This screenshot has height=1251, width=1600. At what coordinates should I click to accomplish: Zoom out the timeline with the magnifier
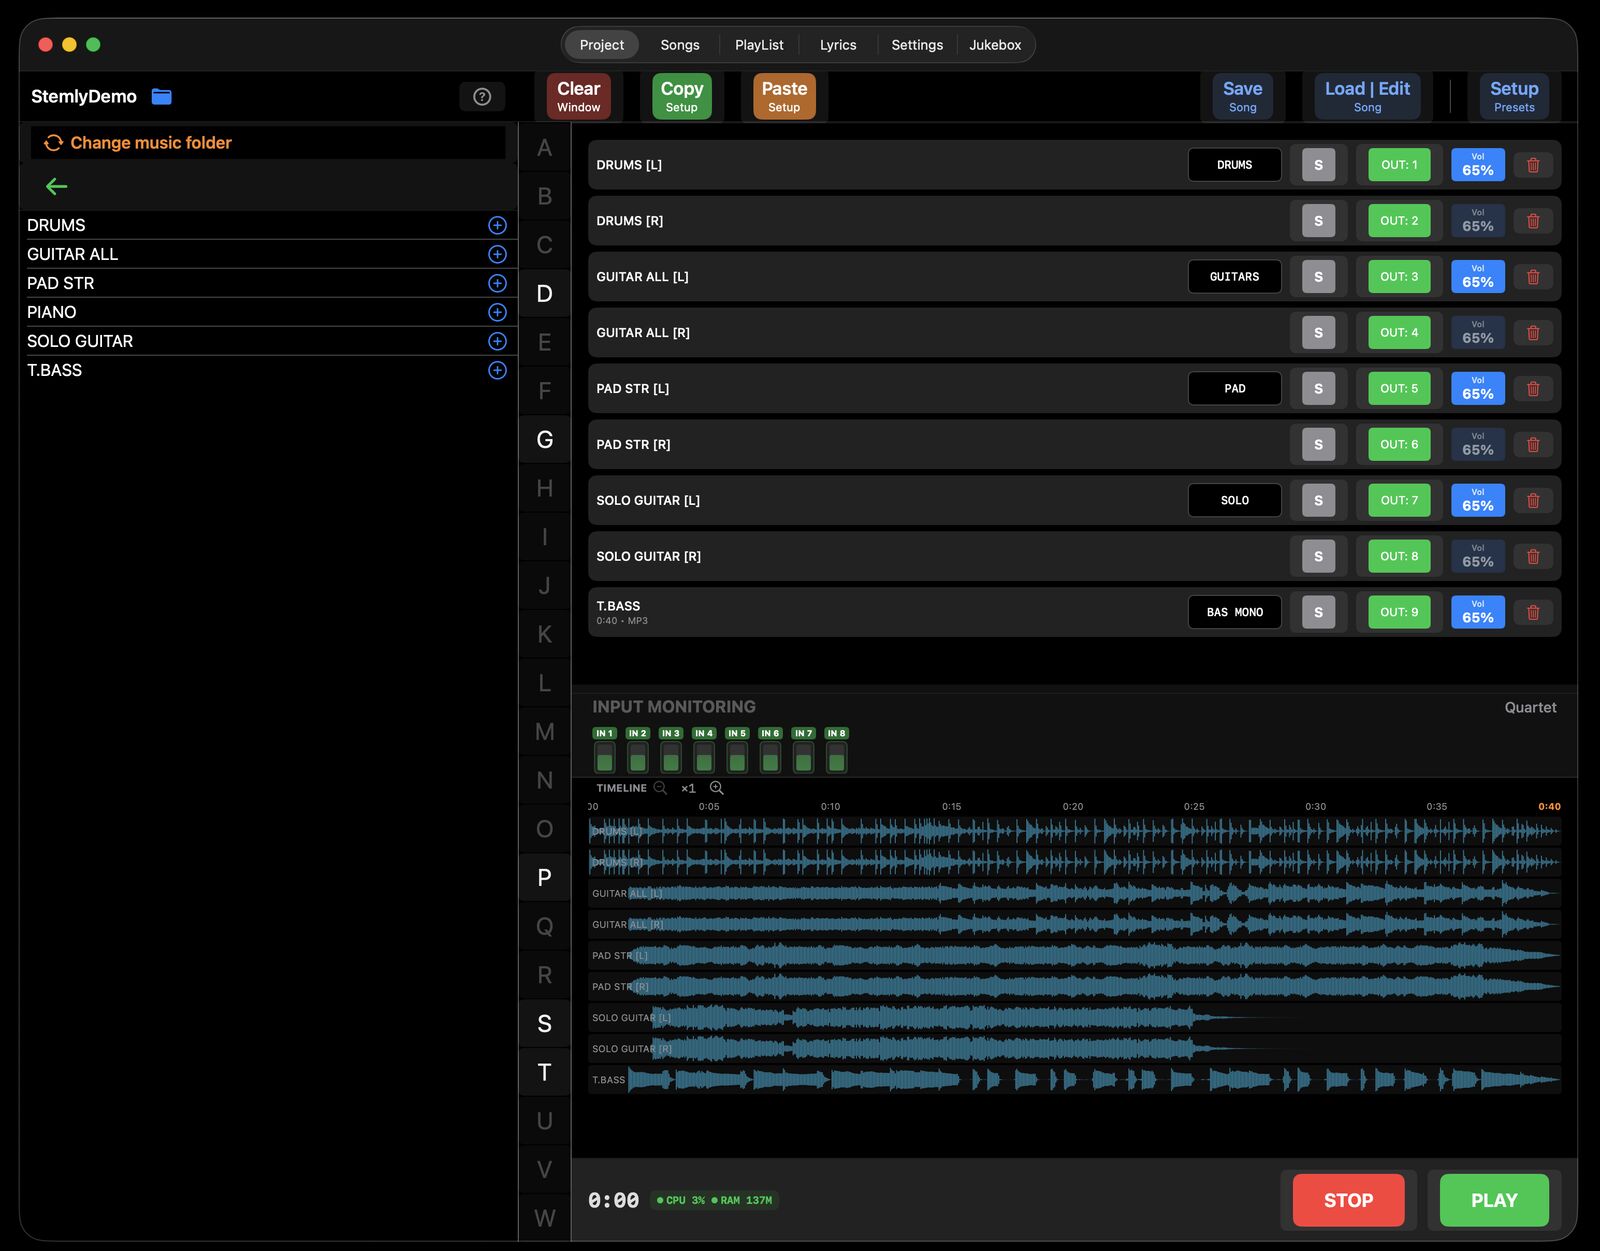[660, 788]
